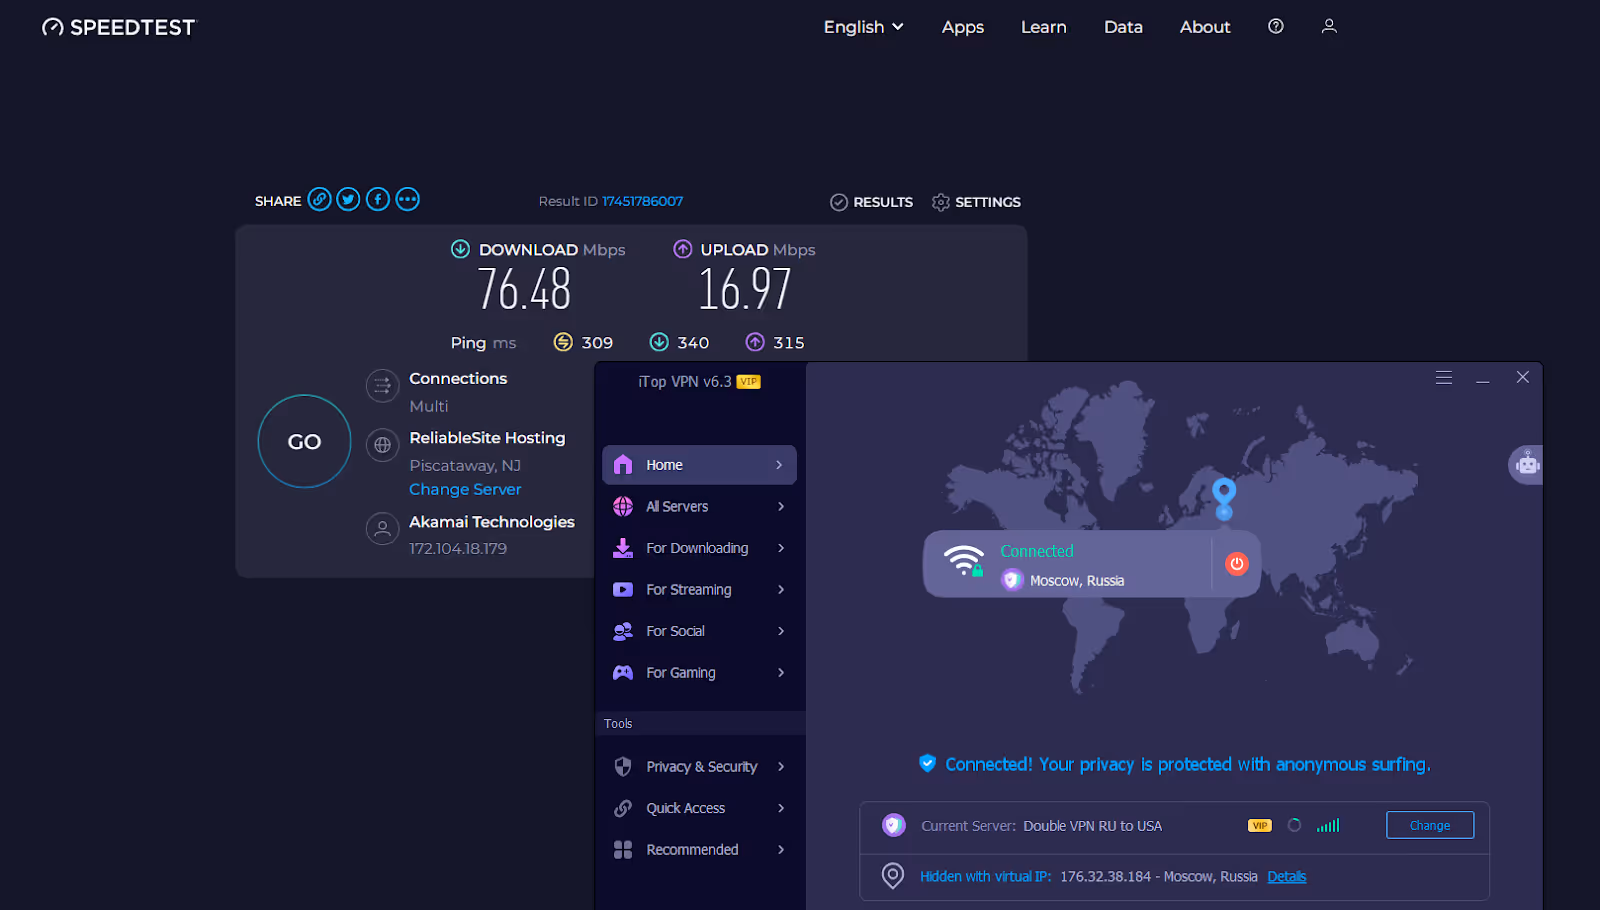Click the map location pin over Moscow
Viewport: 1600px width, 910px height.
click(x=1224, y=498)
